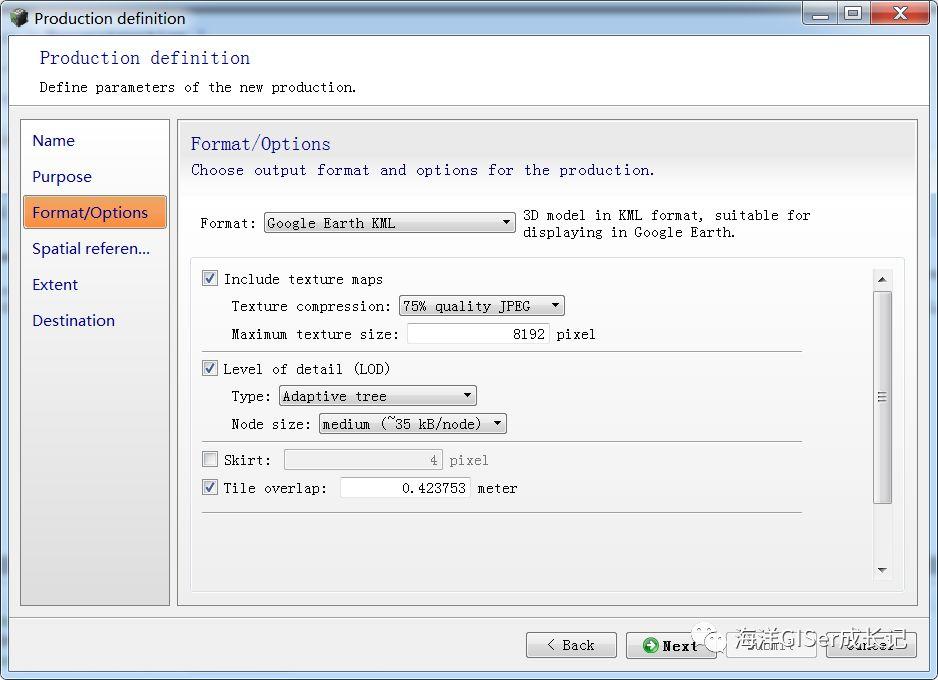Enable the Skirt checkbox

coord(210,459)
